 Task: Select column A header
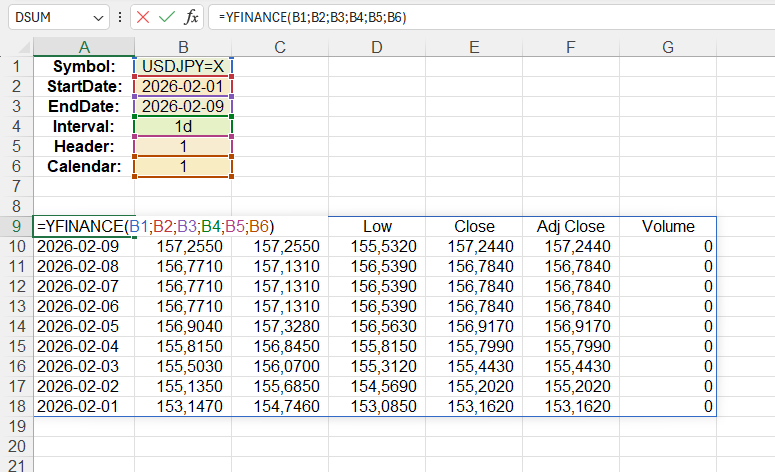tap(84, 47)
